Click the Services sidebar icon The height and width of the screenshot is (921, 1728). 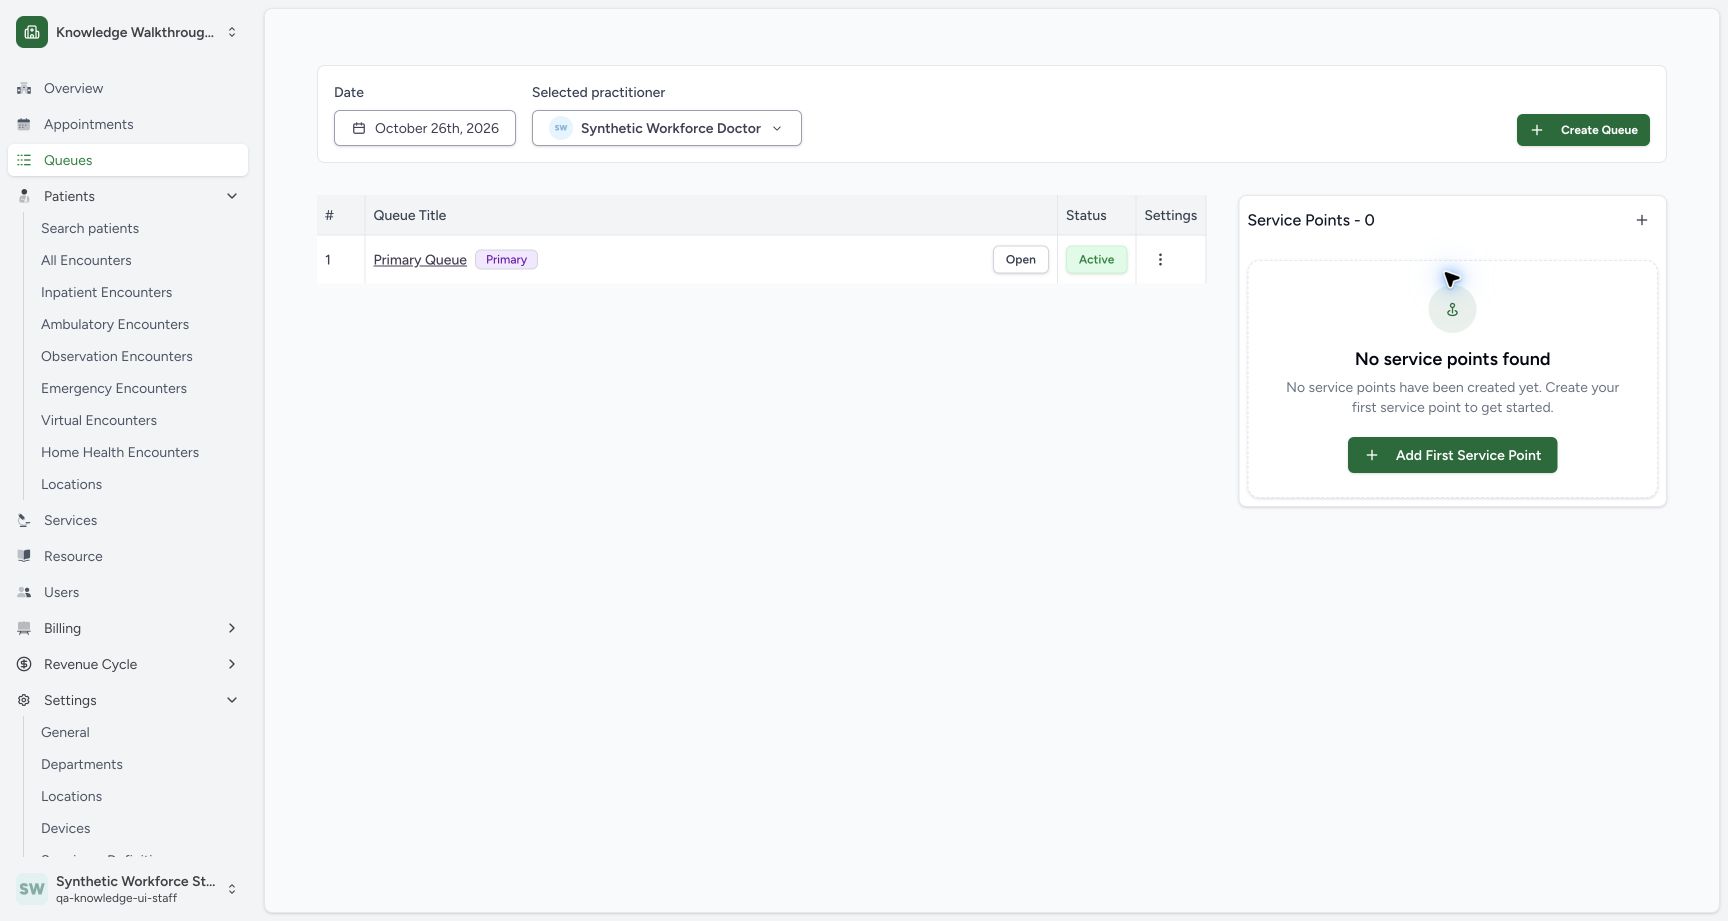(x=24, y=520)
